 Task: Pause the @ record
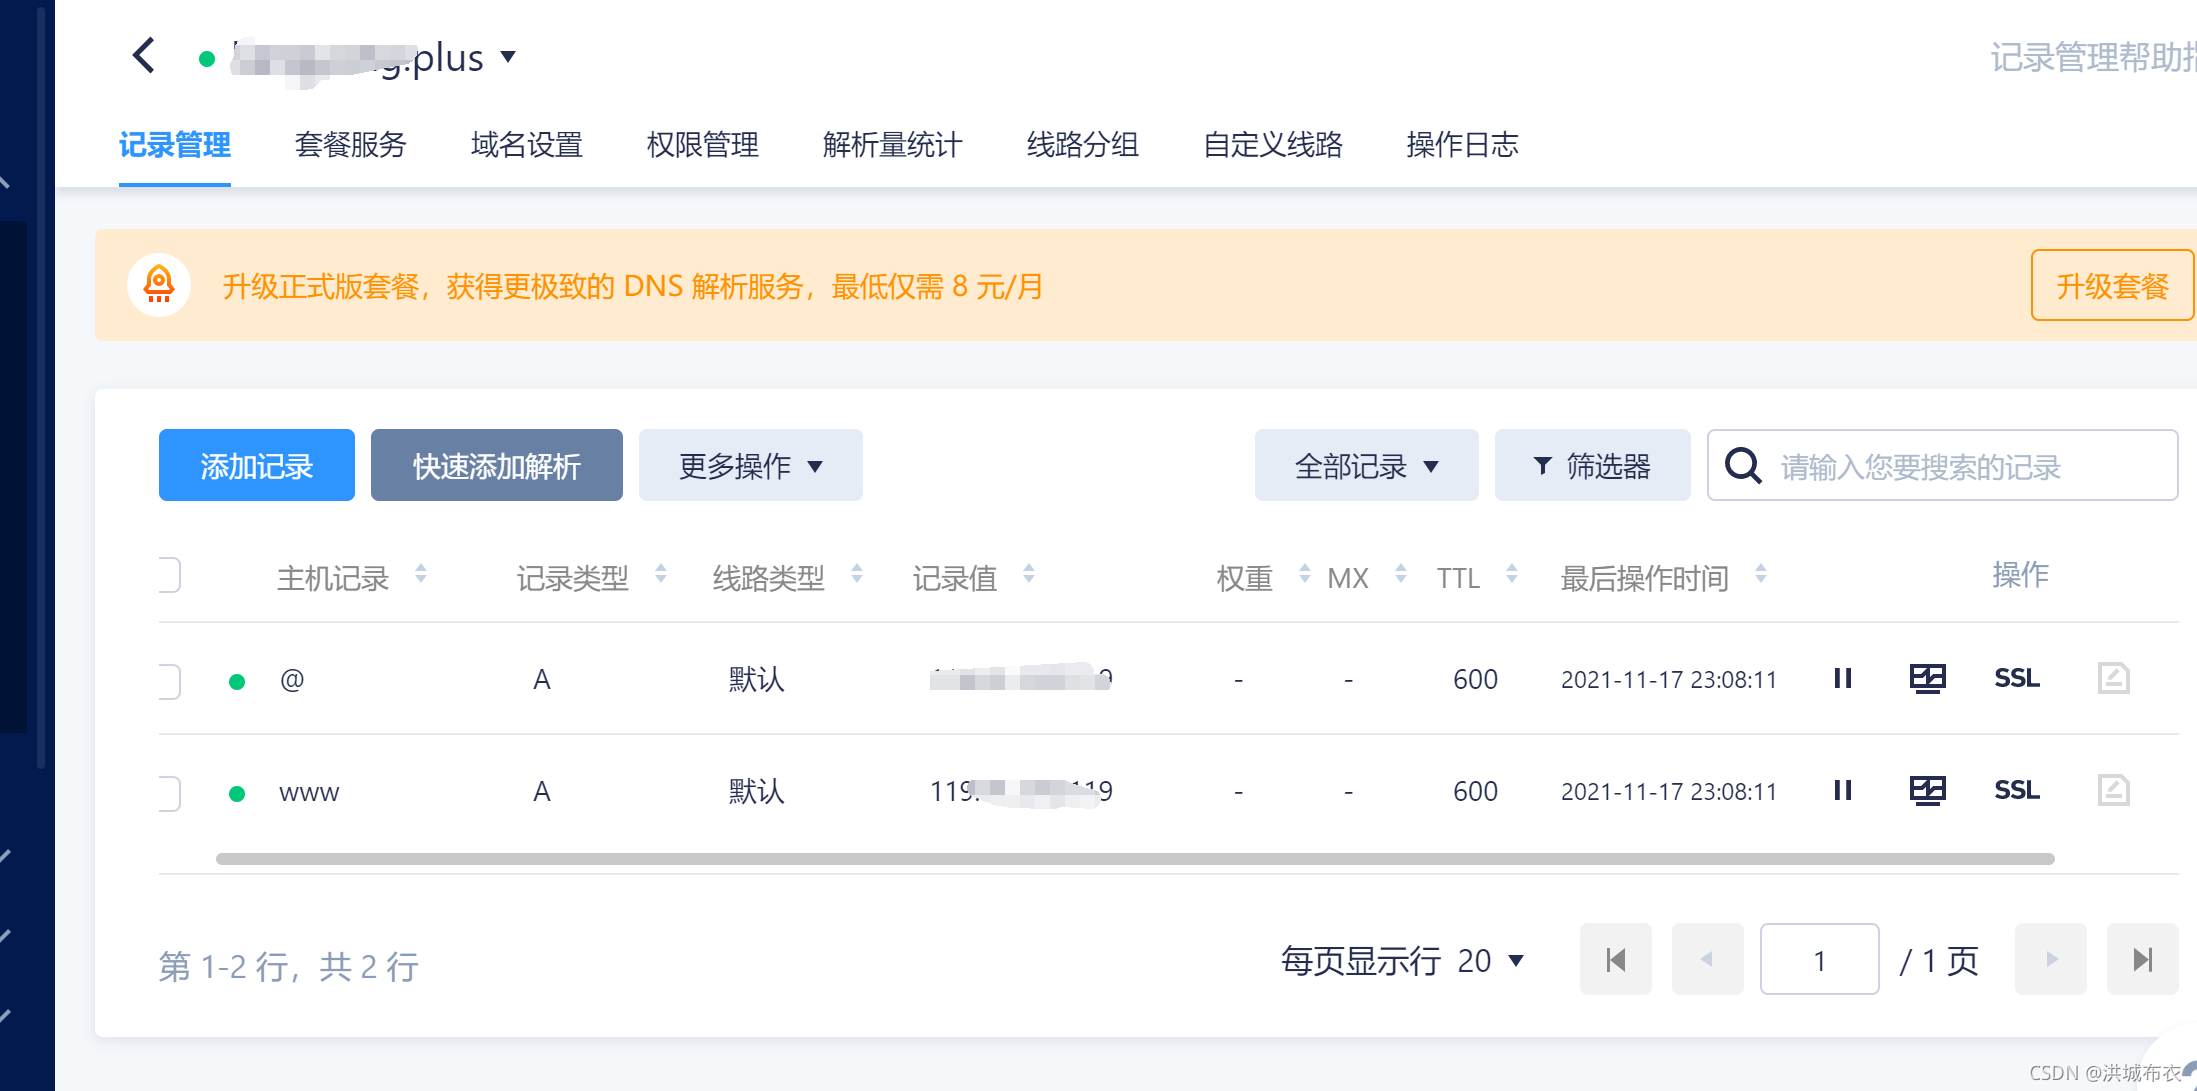[x=1843, y=679]
